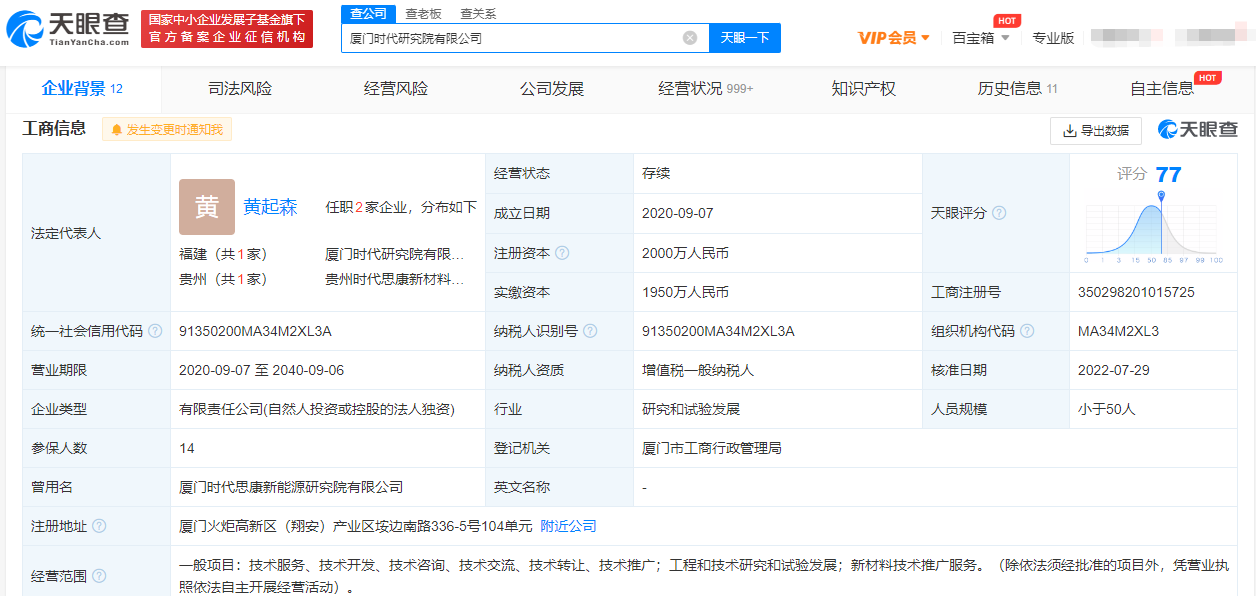Open the 专业版 link
This screenshot has width=1256, height=596.
1053,38
